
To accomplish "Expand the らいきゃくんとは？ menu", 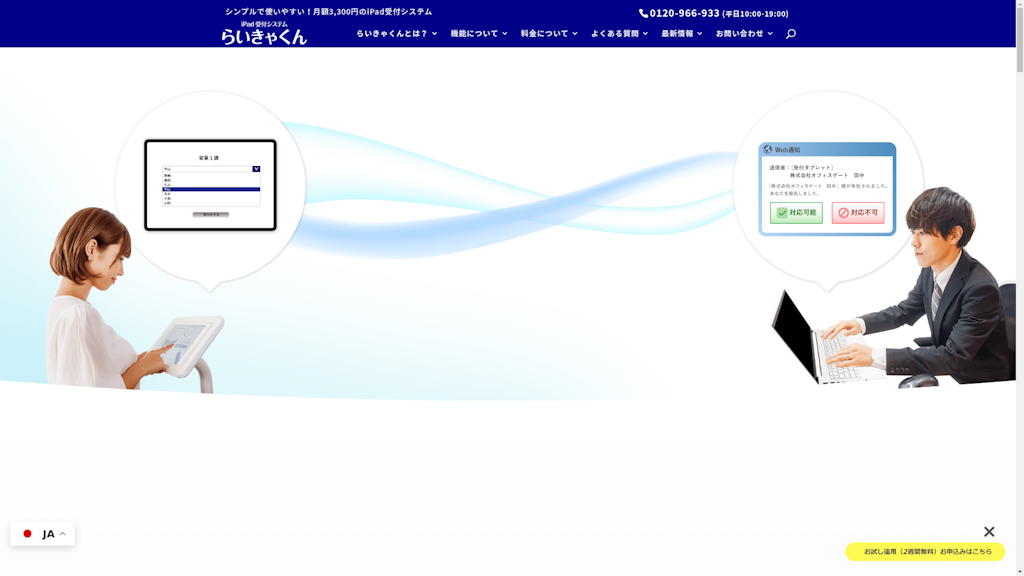I will coord(396,34).
